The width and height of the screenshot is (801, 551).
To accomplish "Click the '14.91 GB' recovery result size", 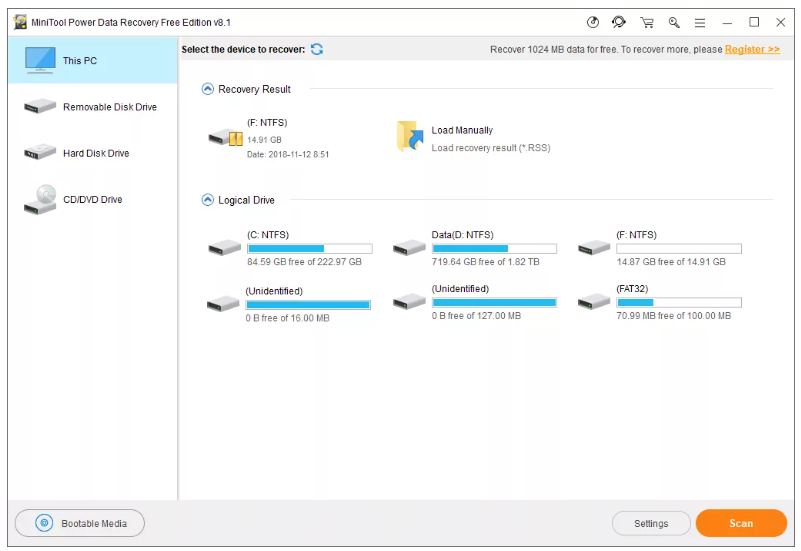I will [264, 139].
